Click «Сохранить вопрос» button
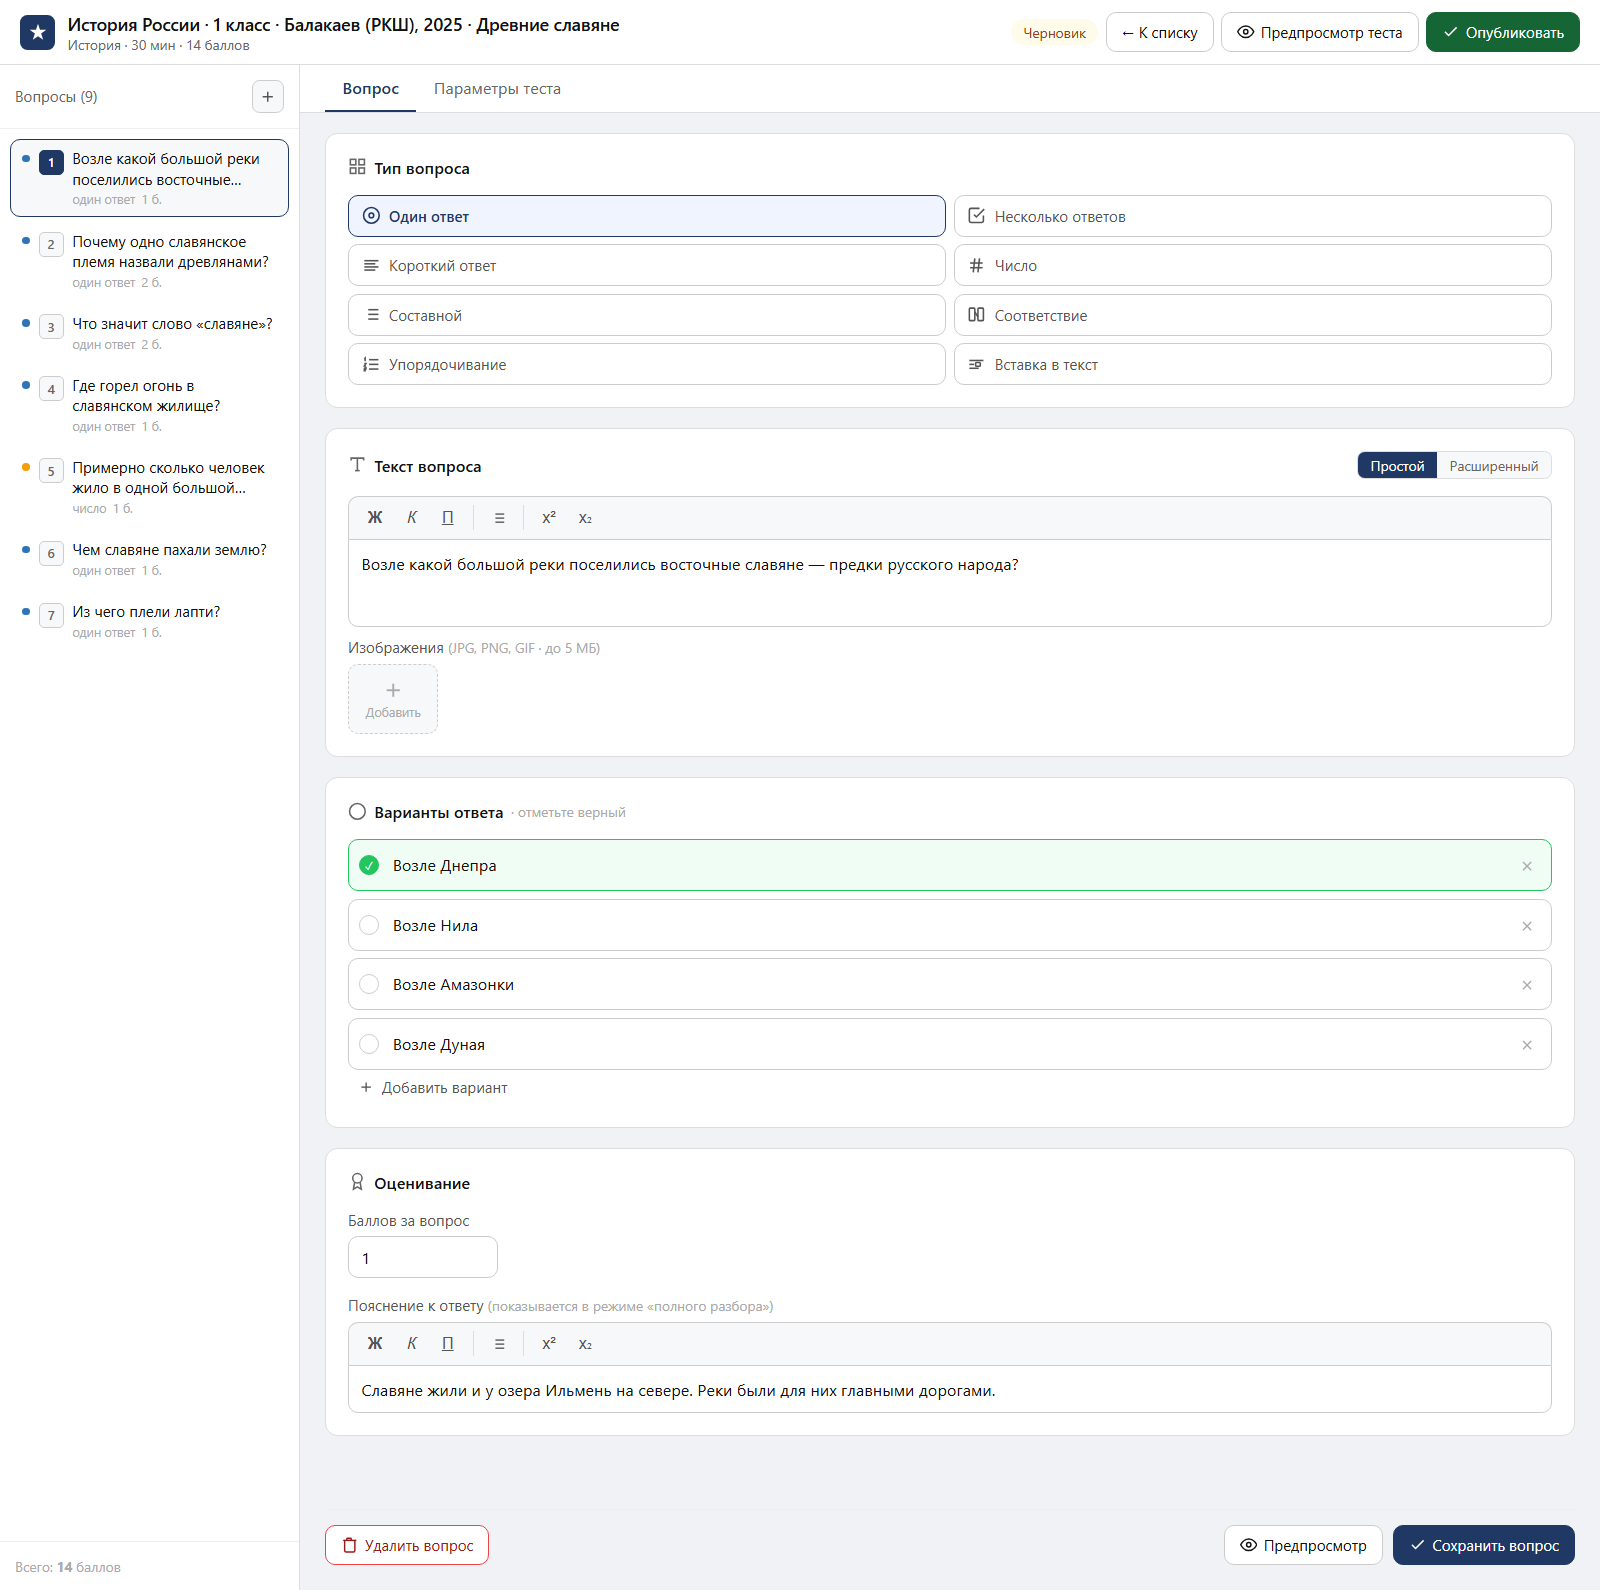Screen dimensions: 1600x1590 point(1484,1546)
